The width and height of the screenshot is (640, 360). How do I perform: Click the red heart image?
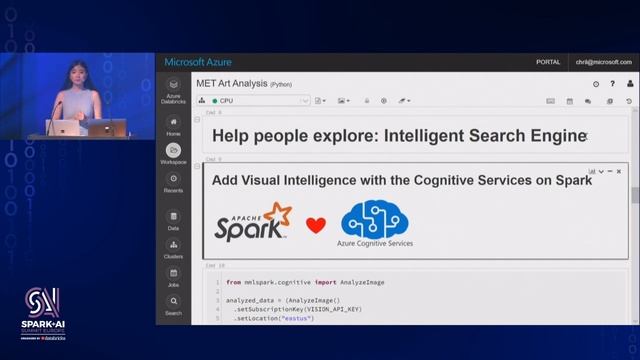click(316, 225)
